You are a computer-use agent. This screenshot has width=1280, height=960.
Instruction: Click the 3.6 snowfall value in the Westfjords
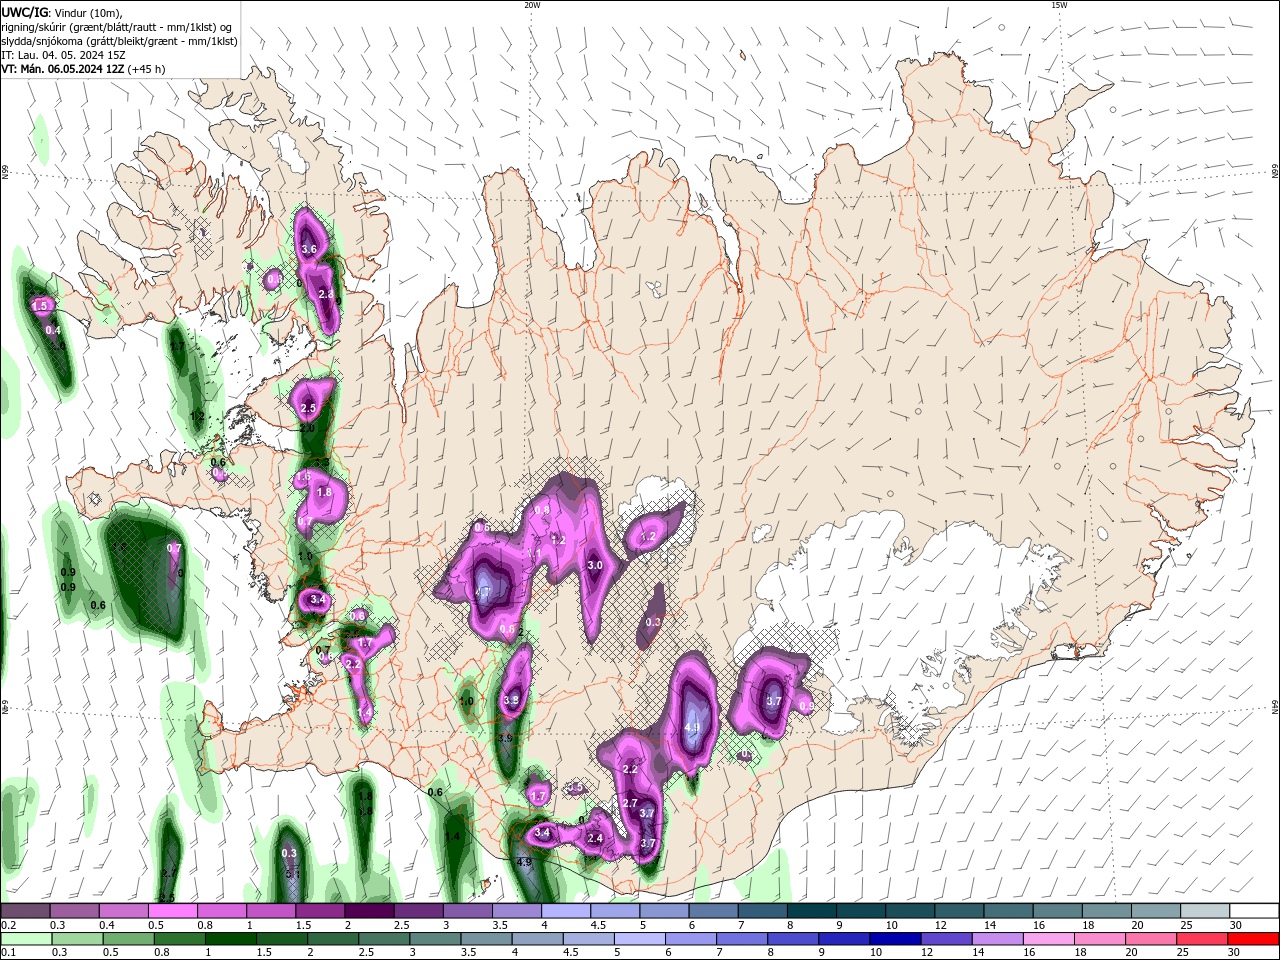click(309, 249)
